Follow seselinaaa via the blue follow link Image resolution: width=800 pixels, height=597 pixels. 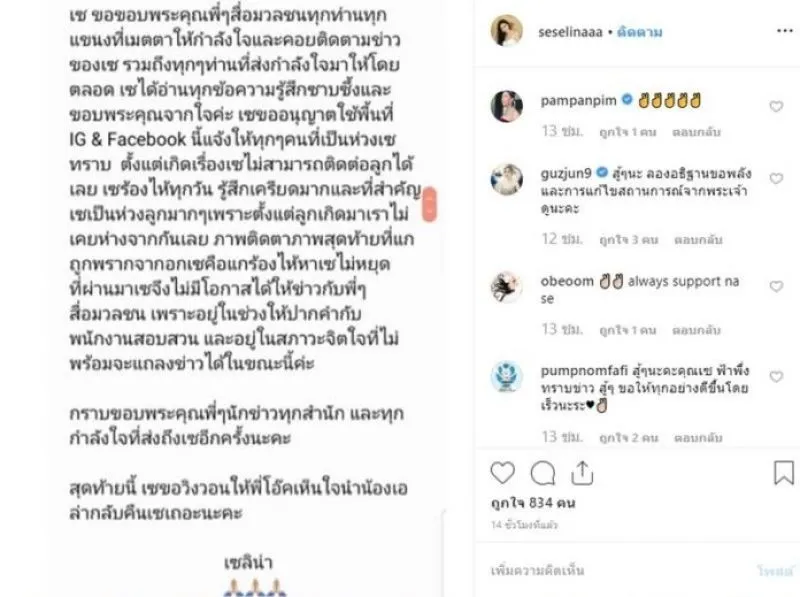click(639, 32)
